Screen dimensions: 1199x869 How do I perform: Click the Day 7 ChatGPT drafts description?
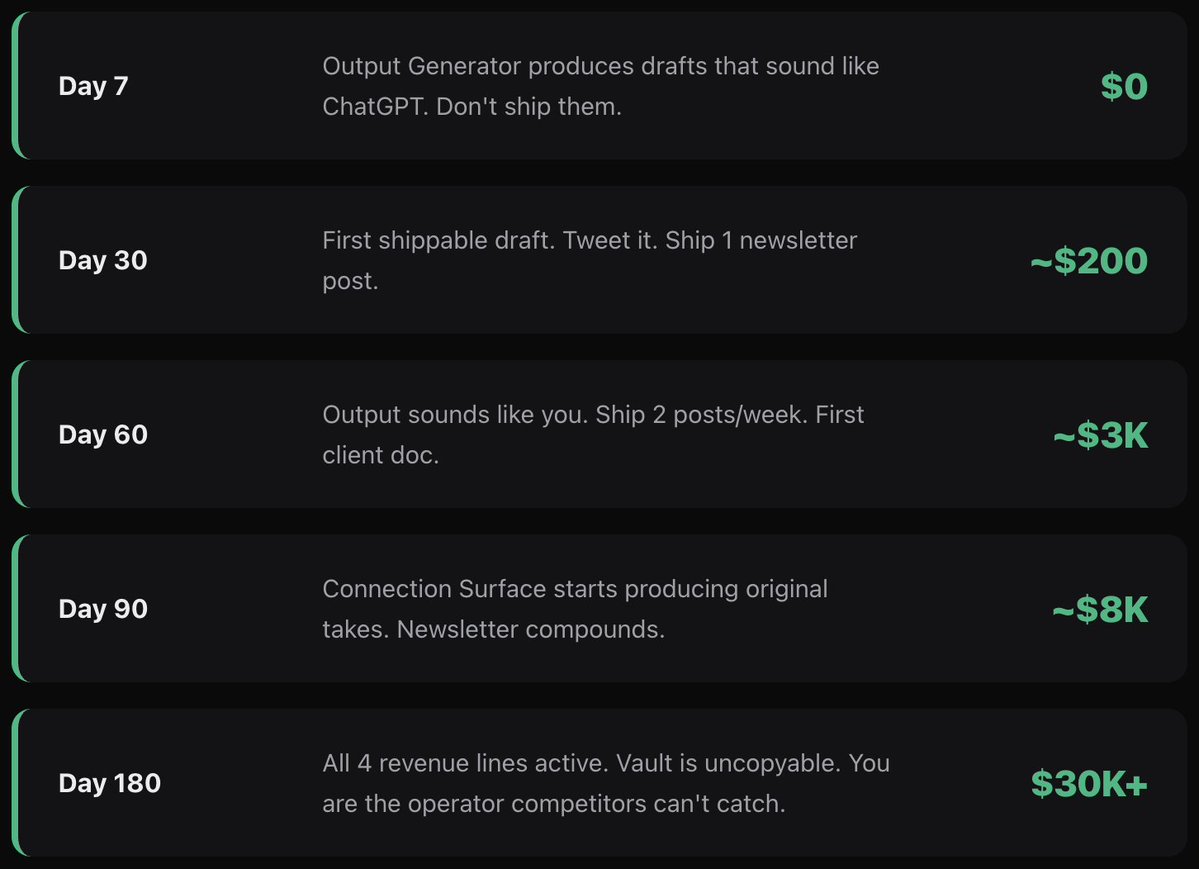pyautogui.click(x=600, y=86)
